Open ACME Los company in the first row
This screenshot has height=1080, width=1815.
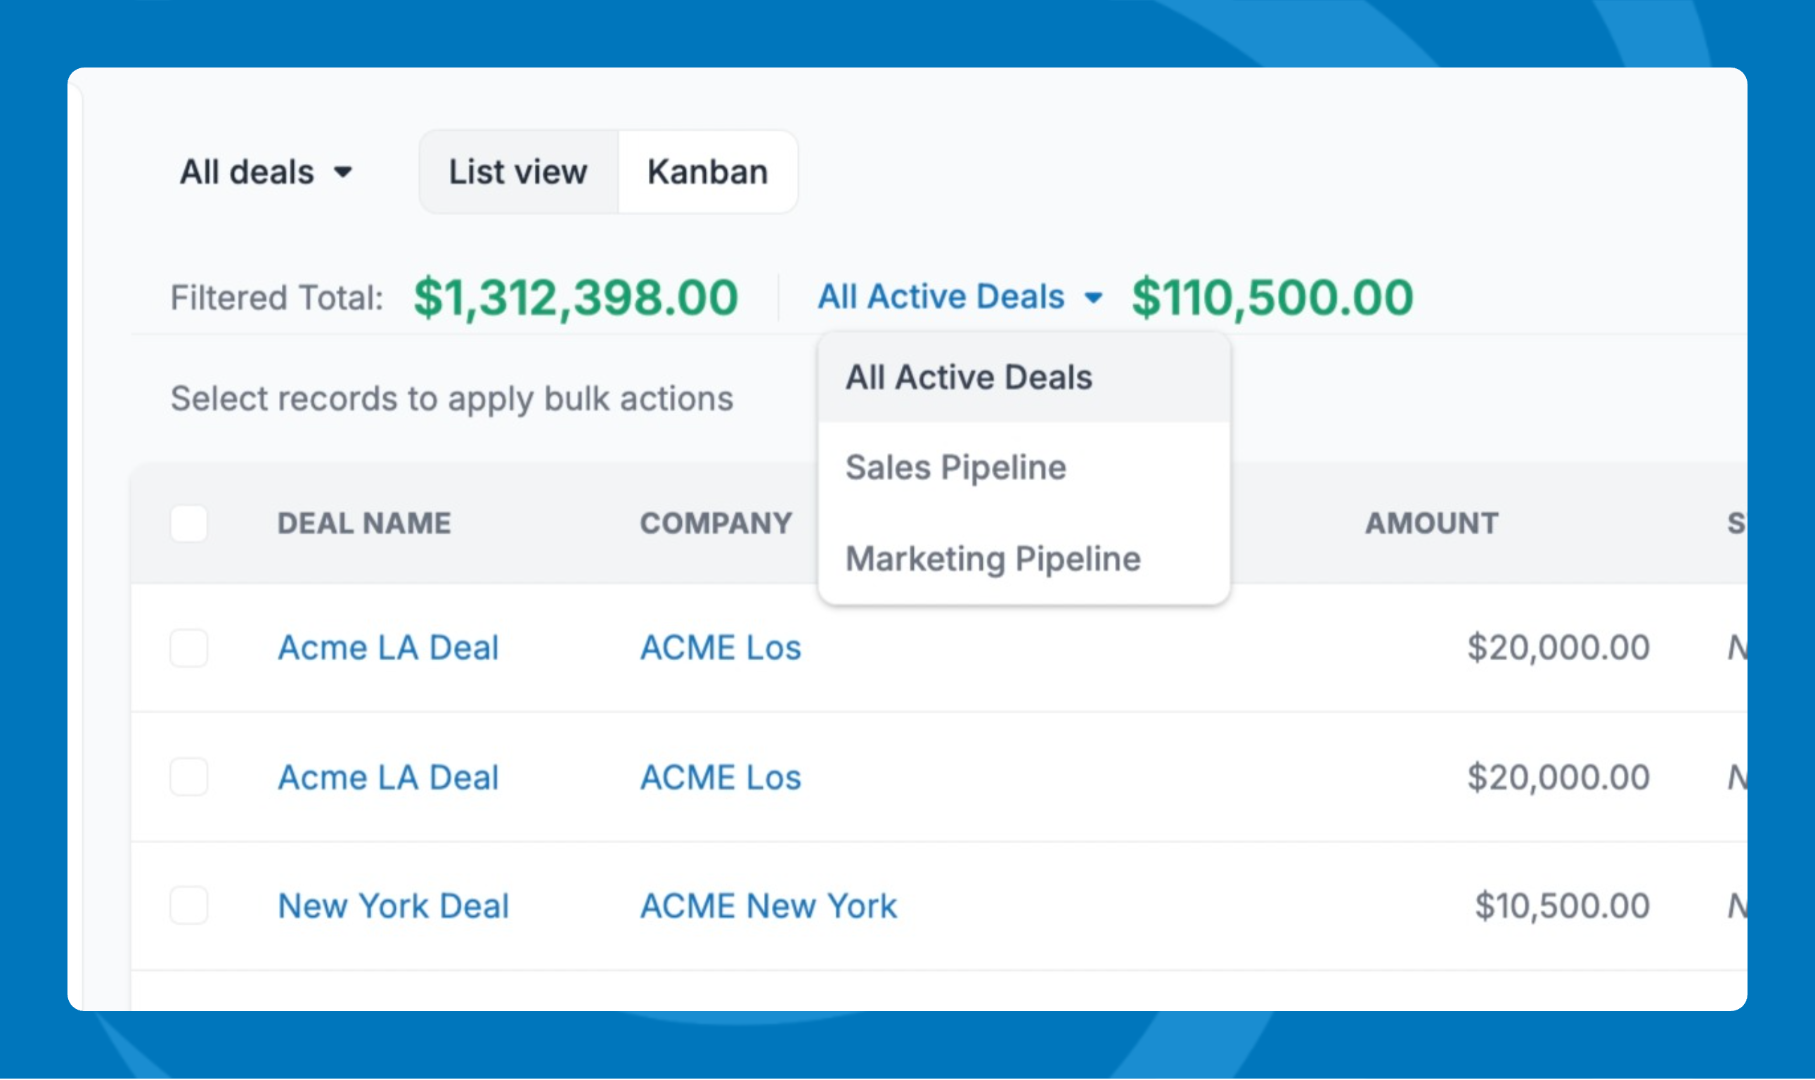coord(720,648)
